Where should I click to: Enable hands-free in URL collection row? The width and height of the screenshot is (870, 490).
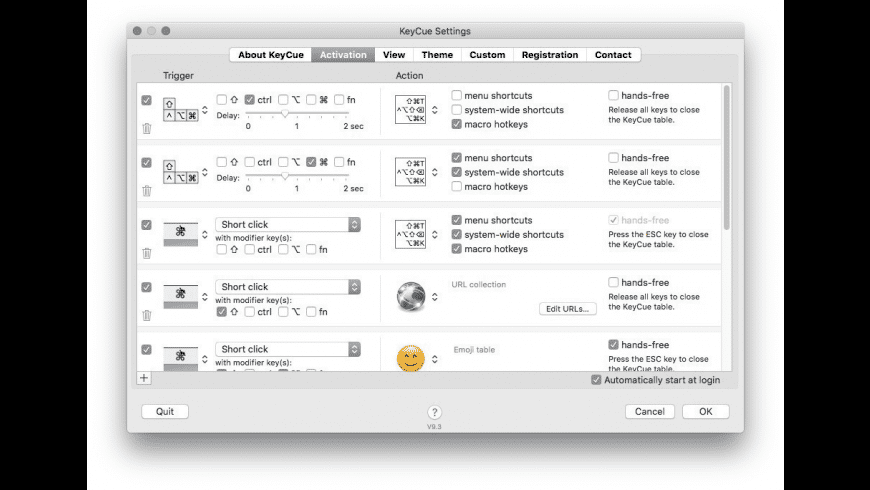coord(613,282)
